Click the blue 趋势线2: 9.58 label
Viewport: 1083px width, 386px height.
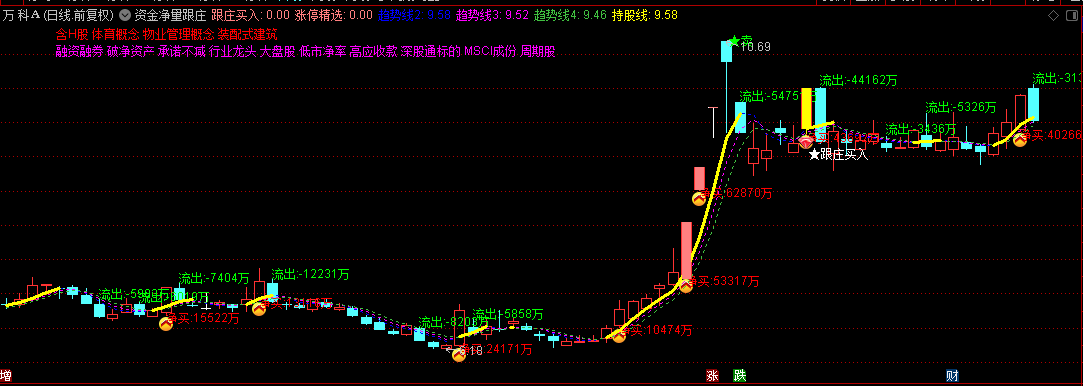pyautogui.click(x=414, y=15)
